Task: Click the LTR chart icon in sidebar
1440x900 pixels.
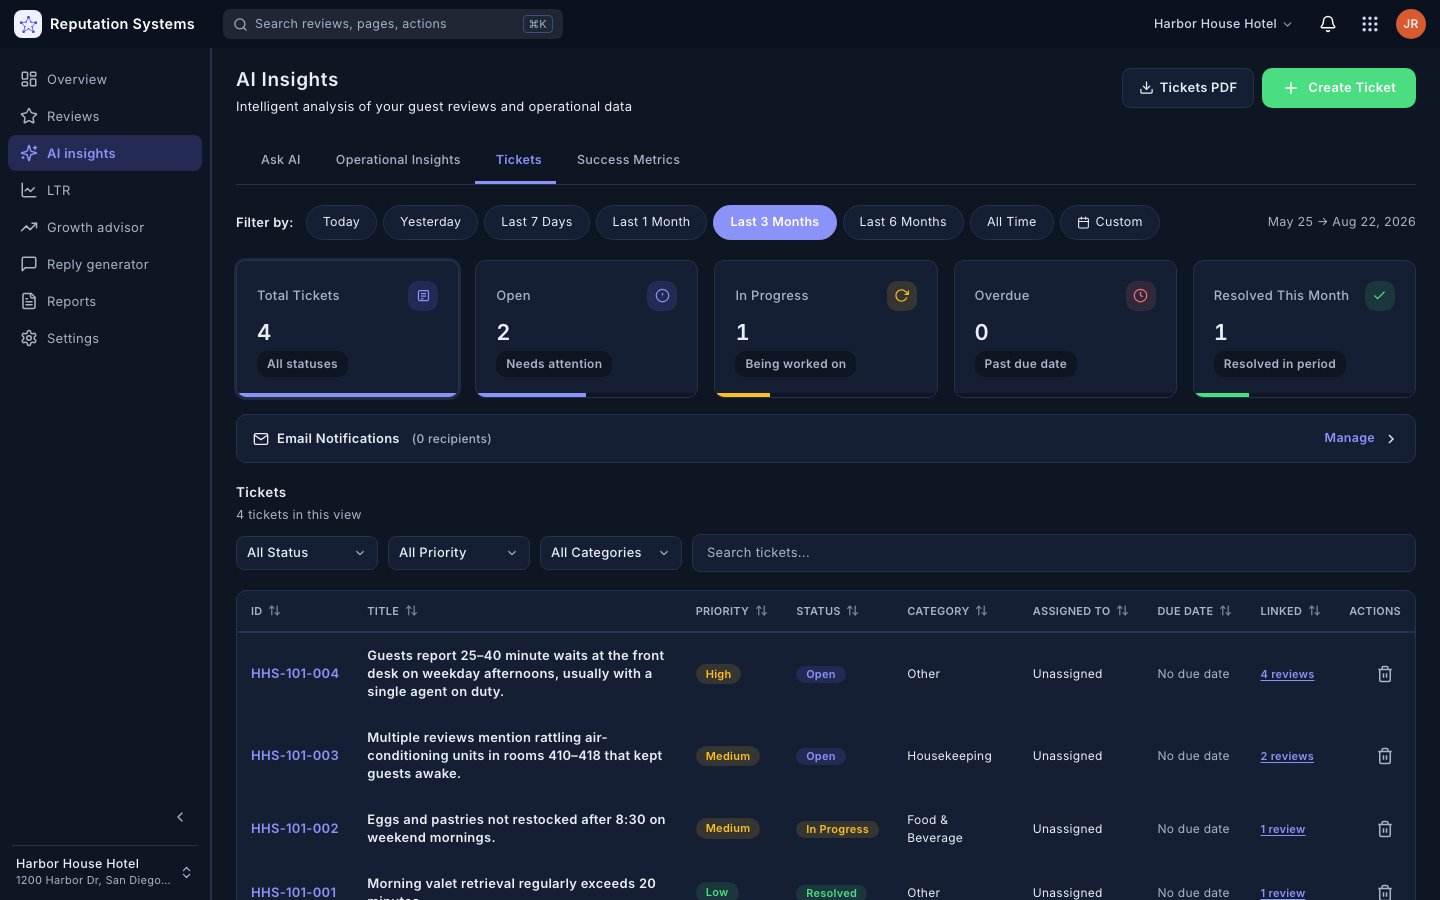Action: 29,190
